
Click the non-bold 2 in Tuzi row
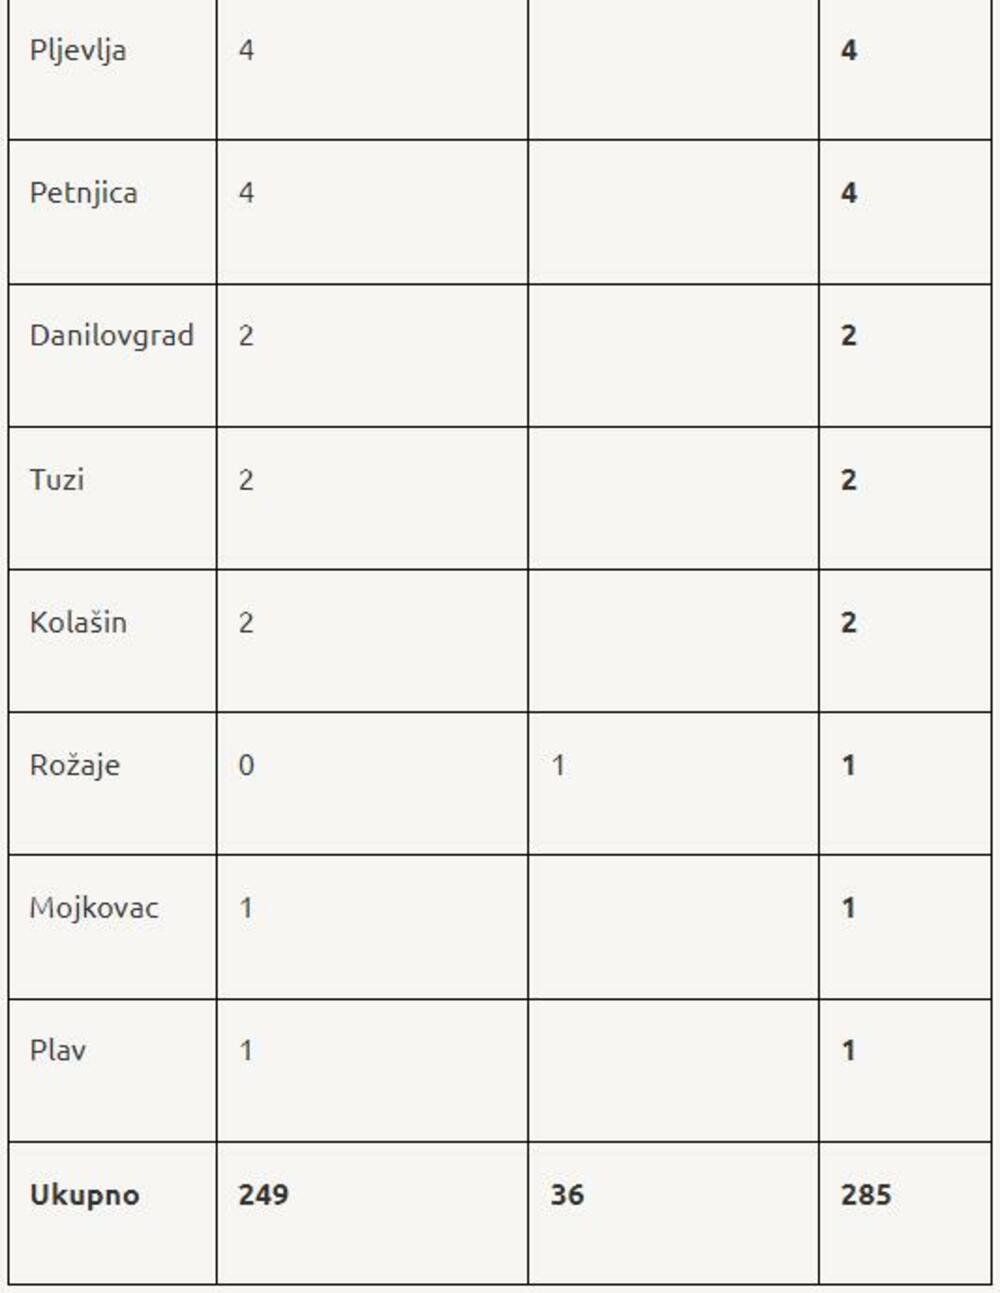(x=246, y=480)
